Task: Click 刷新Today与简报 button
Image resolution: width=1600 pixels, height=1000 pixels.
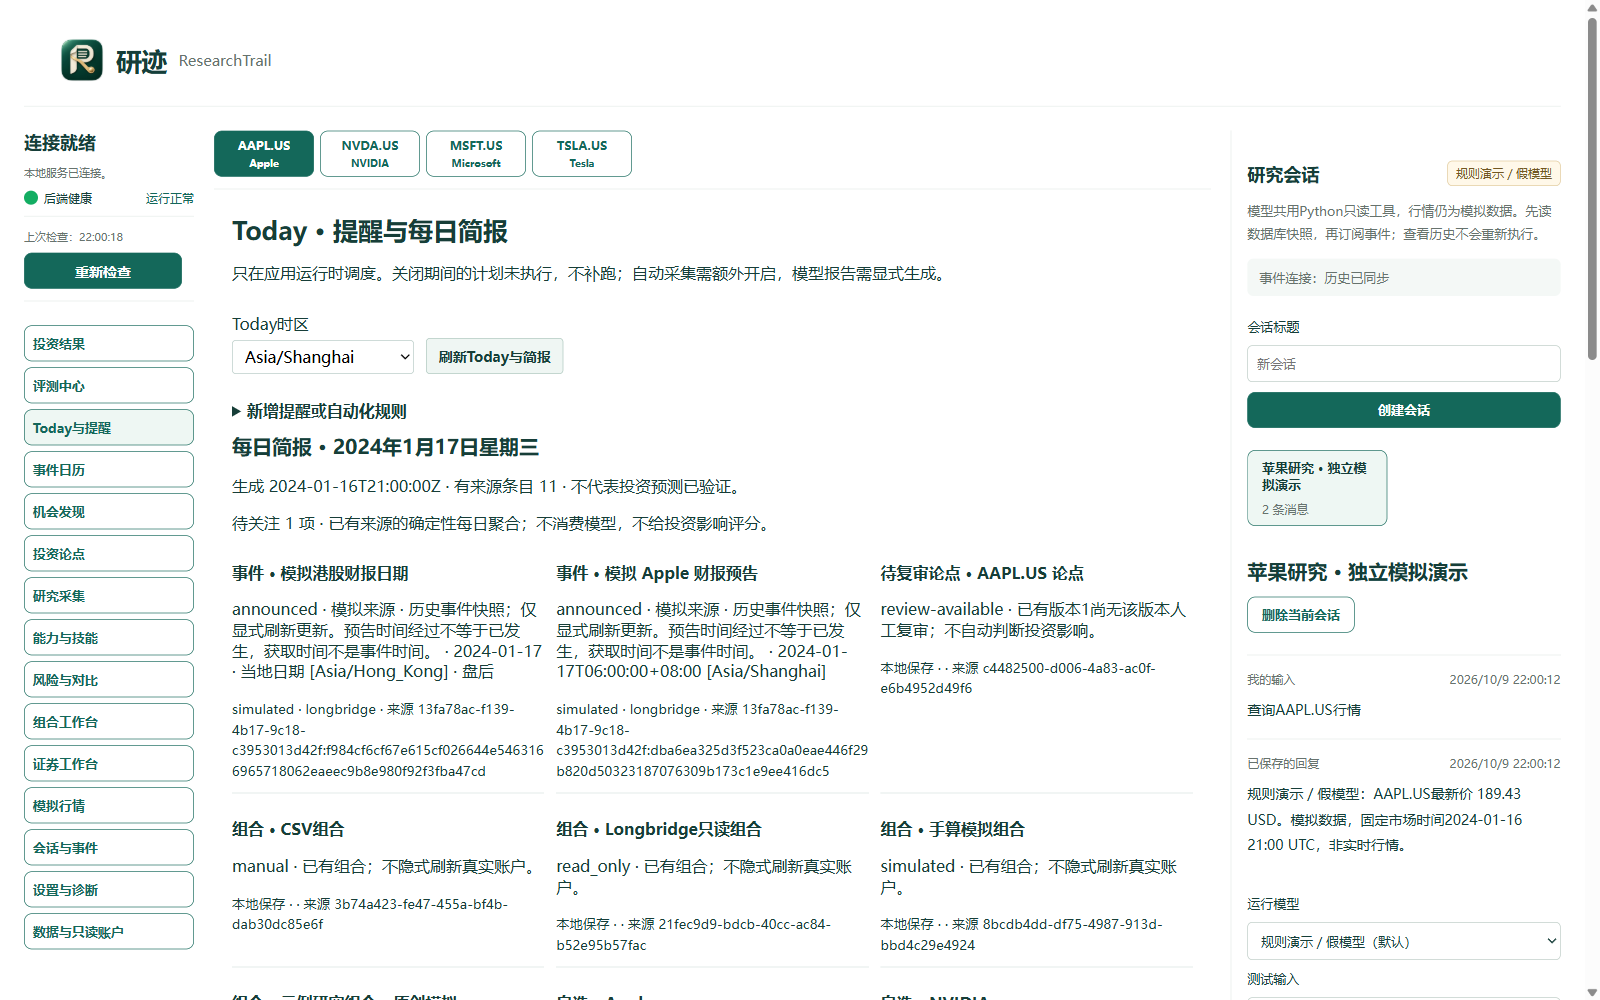Action: click(494, 357)
